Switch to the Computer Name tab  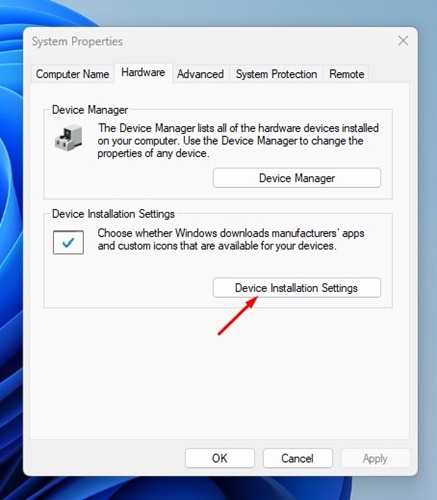73,74
